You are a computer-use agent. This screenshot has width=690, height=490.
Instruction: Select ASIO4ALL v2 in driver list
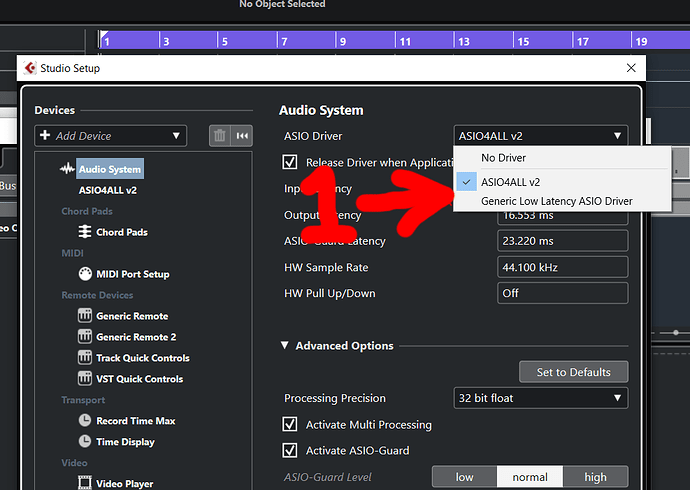pos(562,182)
